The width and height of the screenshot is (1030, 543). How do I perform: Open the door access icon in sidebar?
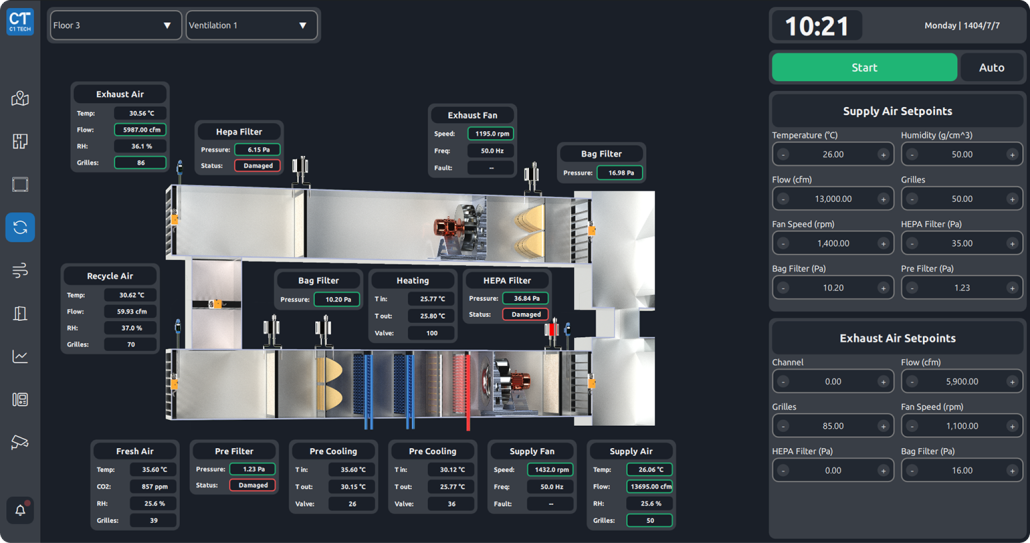tap(20, 314)
